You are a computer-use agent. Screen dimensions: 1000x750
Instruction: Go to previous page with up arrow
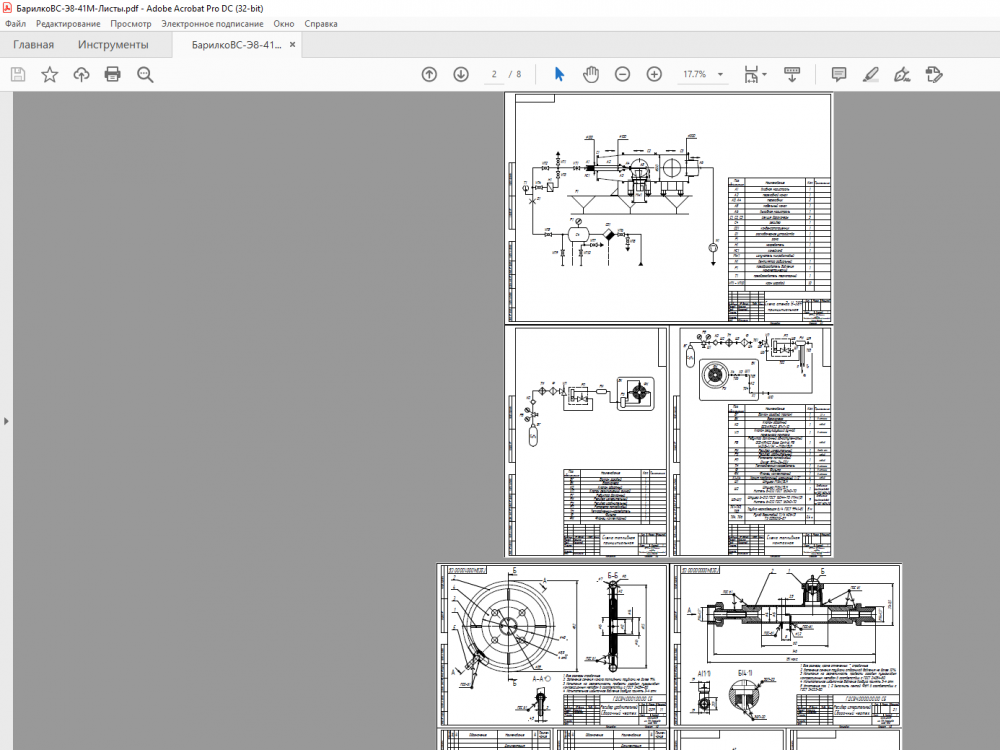pos(429,74)
